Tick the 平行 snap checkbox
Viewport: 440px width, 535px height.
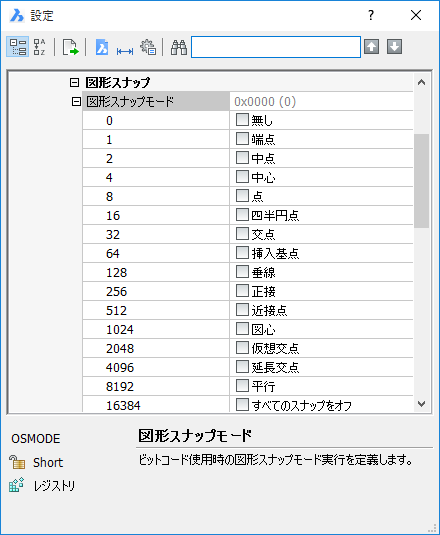pyautogui.click(x=242, y=386)
